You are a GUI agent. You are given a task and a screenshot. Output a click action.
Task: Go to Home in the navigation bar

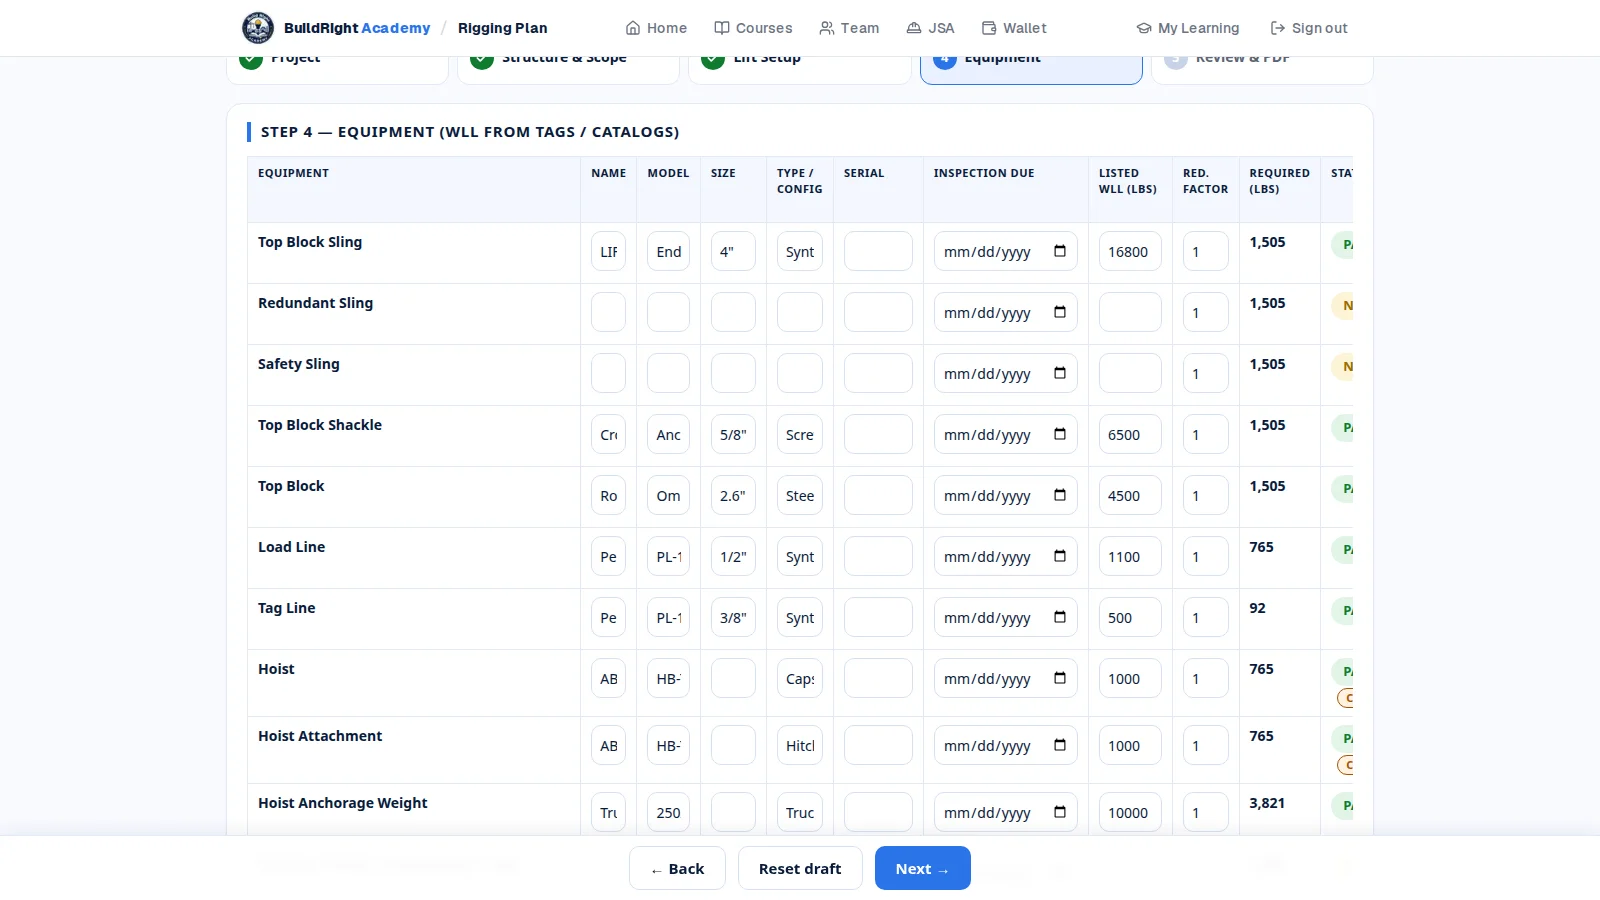click(x=656, y=28)
